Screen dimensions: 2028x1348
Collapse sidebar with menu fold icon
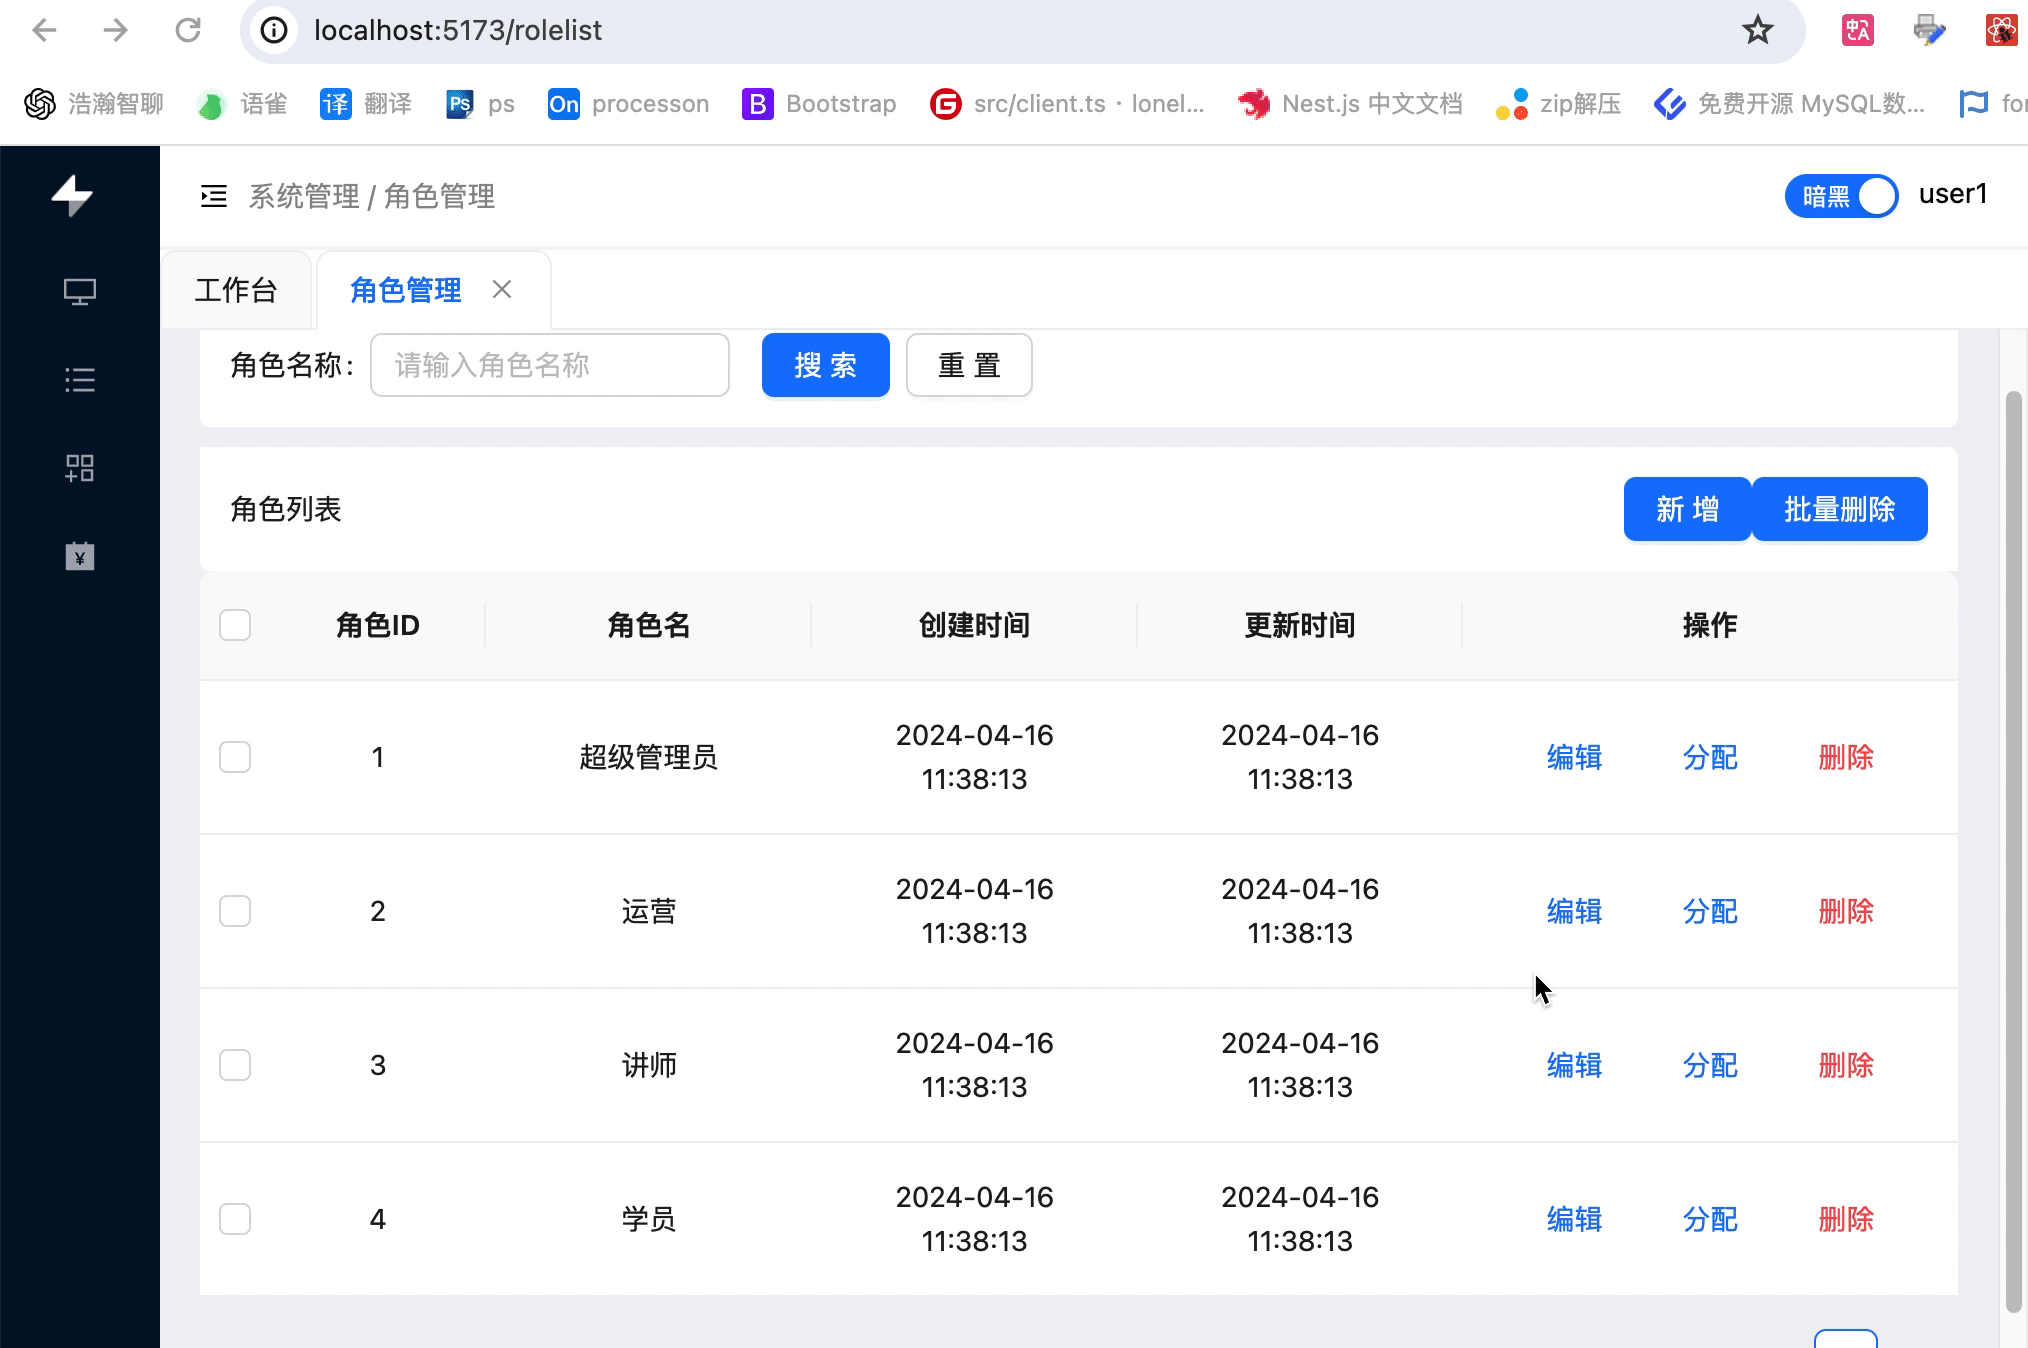[x=214, y=196]
